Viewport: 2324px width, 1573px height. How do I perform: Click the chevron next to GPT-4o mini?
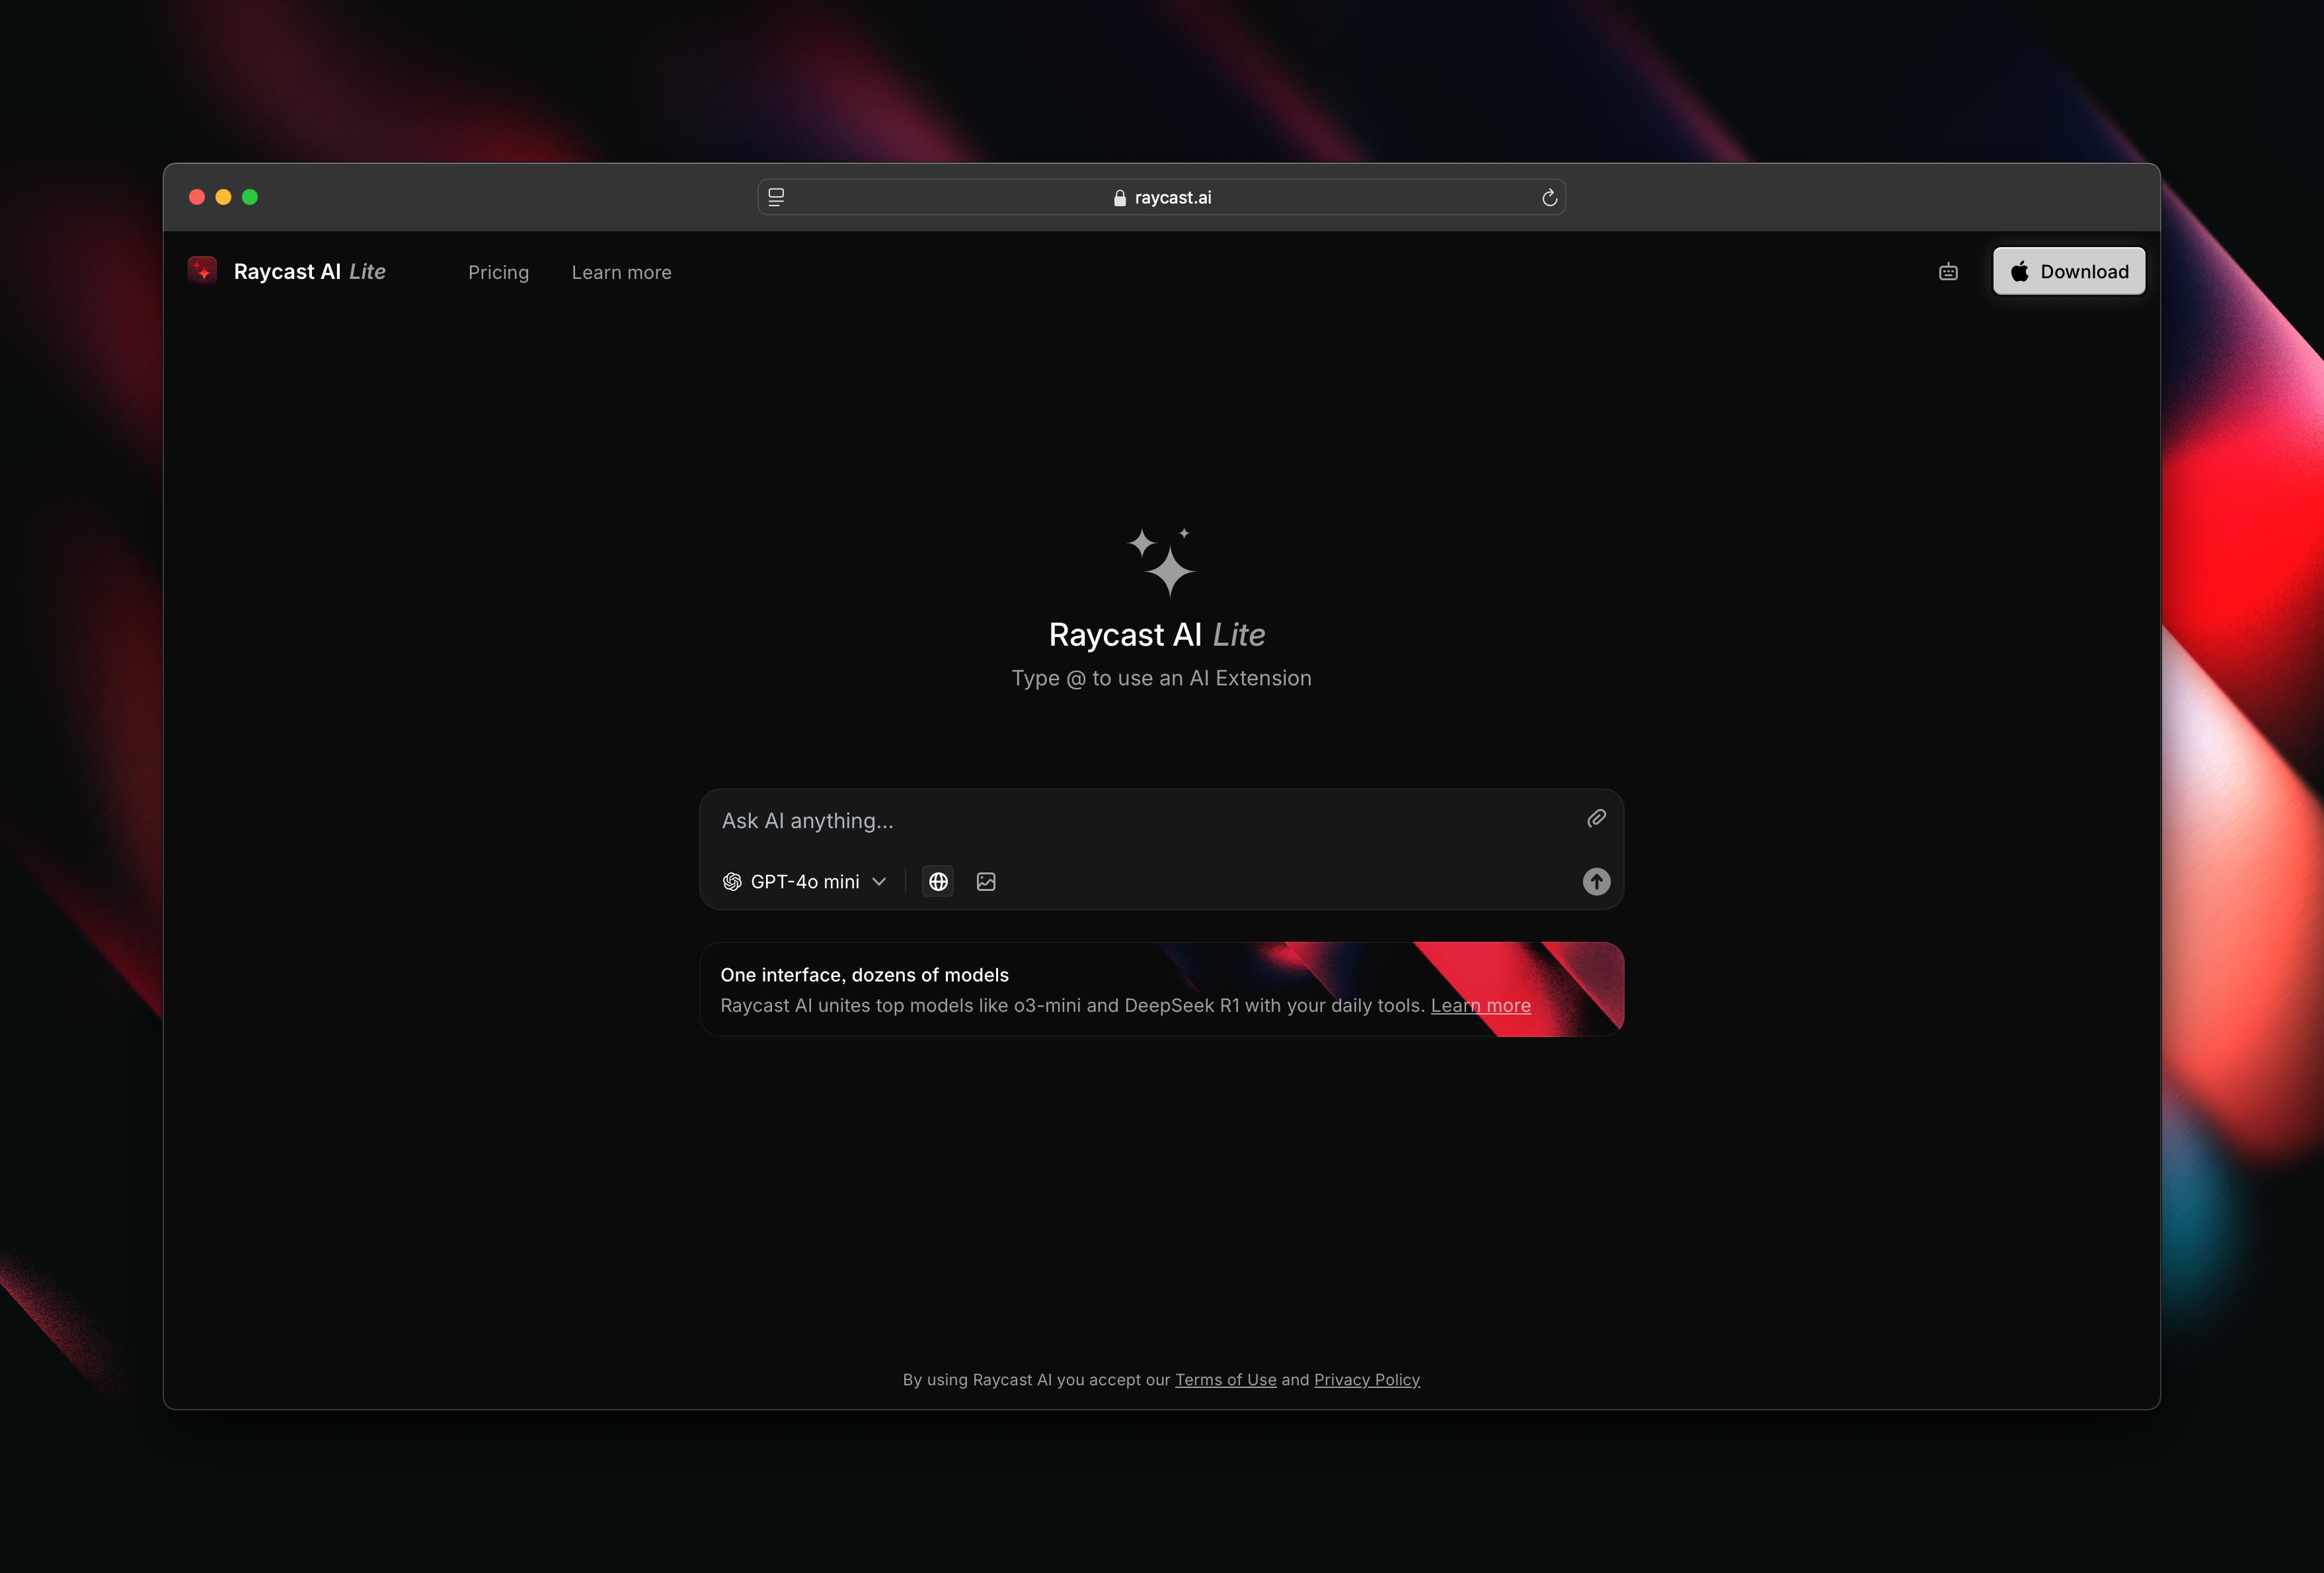pyautogui.click(x=879, y=881)
